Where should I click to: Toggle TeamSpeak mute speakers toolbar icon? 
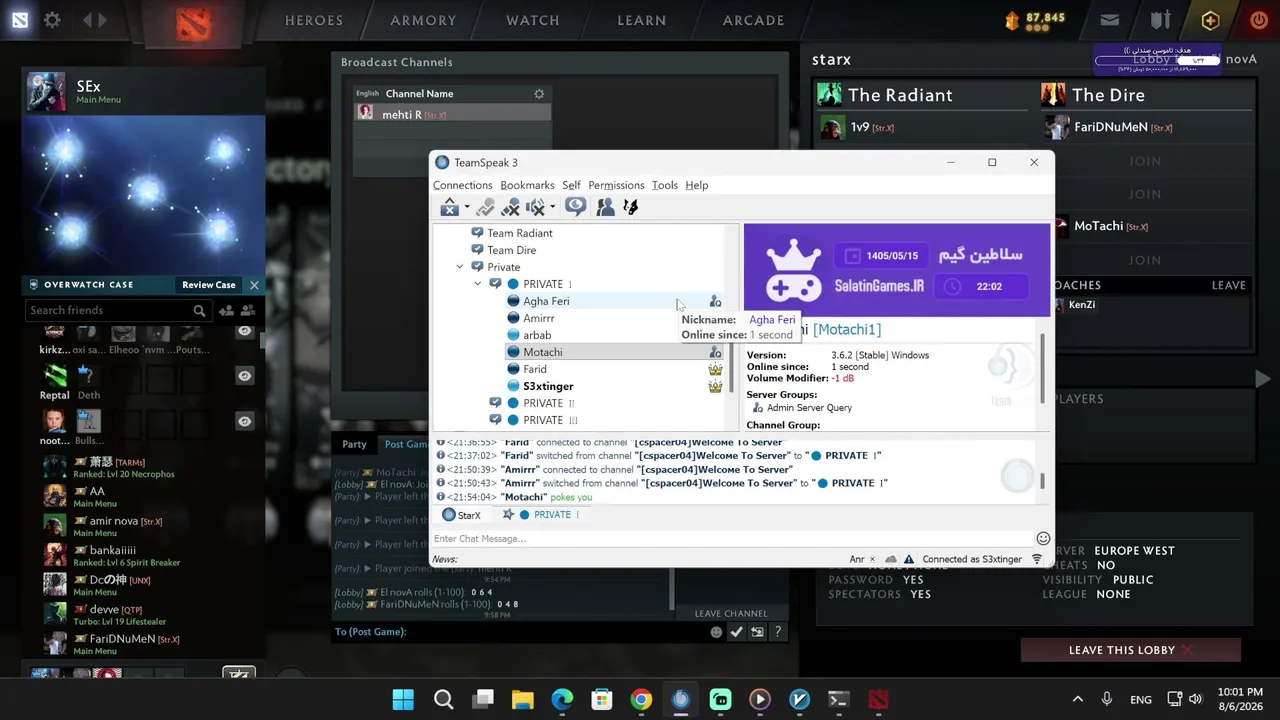point(535,207)
